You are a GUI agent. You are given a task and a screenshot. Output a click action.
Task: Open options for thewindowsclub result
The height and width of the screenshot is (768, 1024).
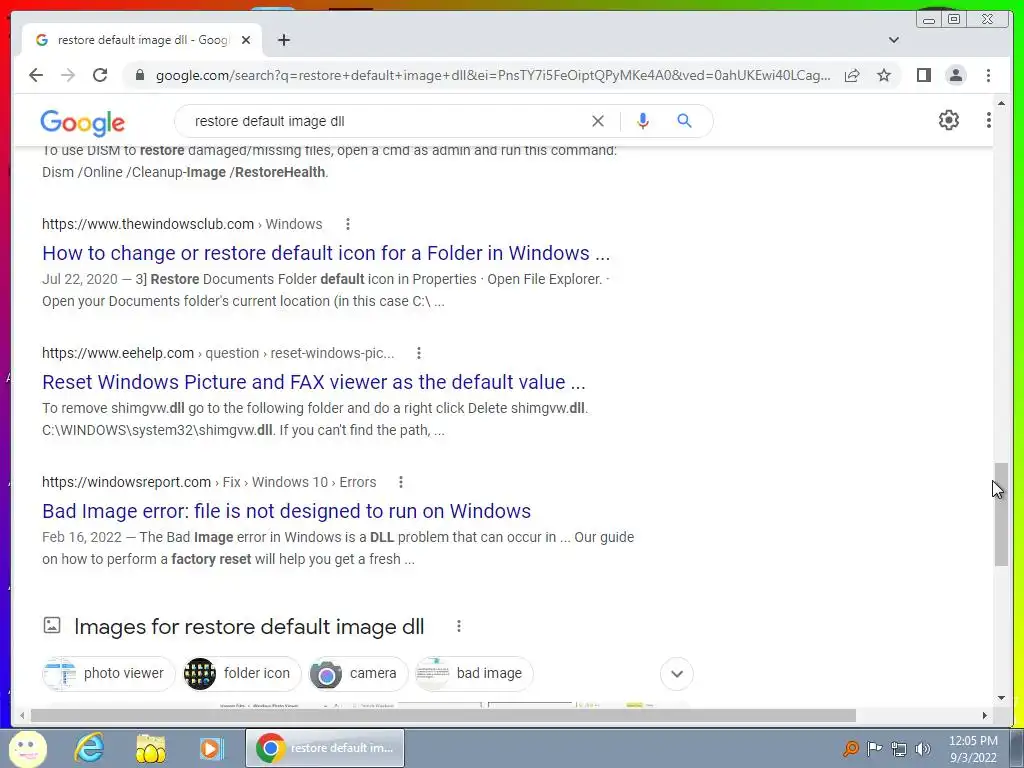point(347,224)
